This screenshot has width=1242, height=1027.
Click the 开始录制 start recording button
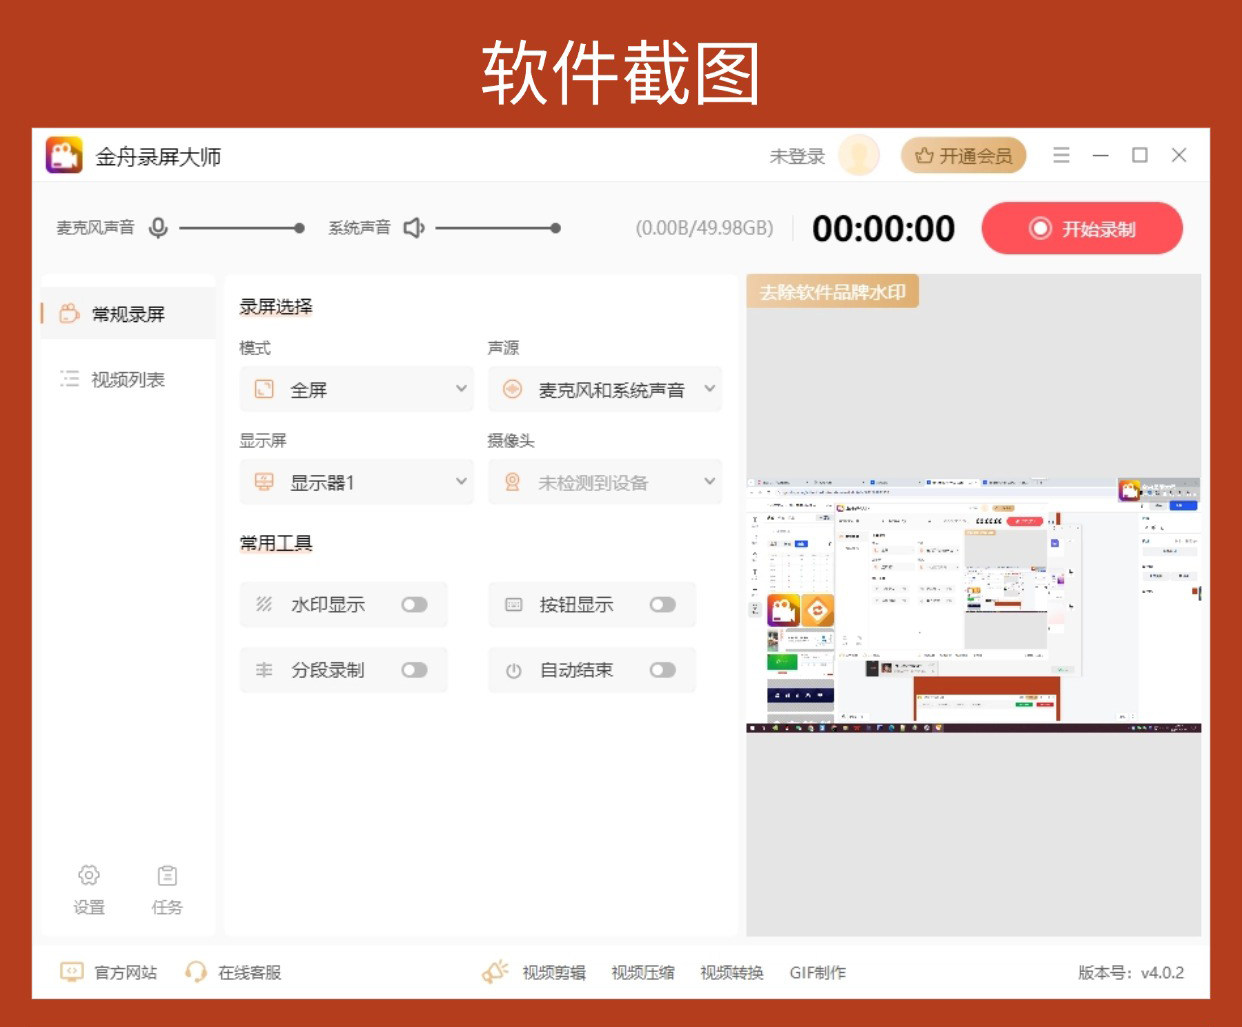click(x=1082, y=228)
